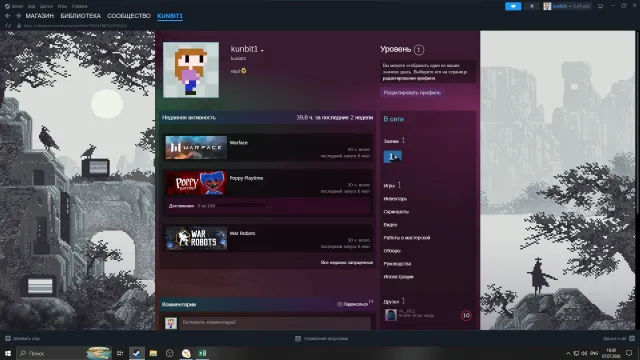The image size is (640, 360).
Task: Go back with the left arrow
Action: coord(8,16)
